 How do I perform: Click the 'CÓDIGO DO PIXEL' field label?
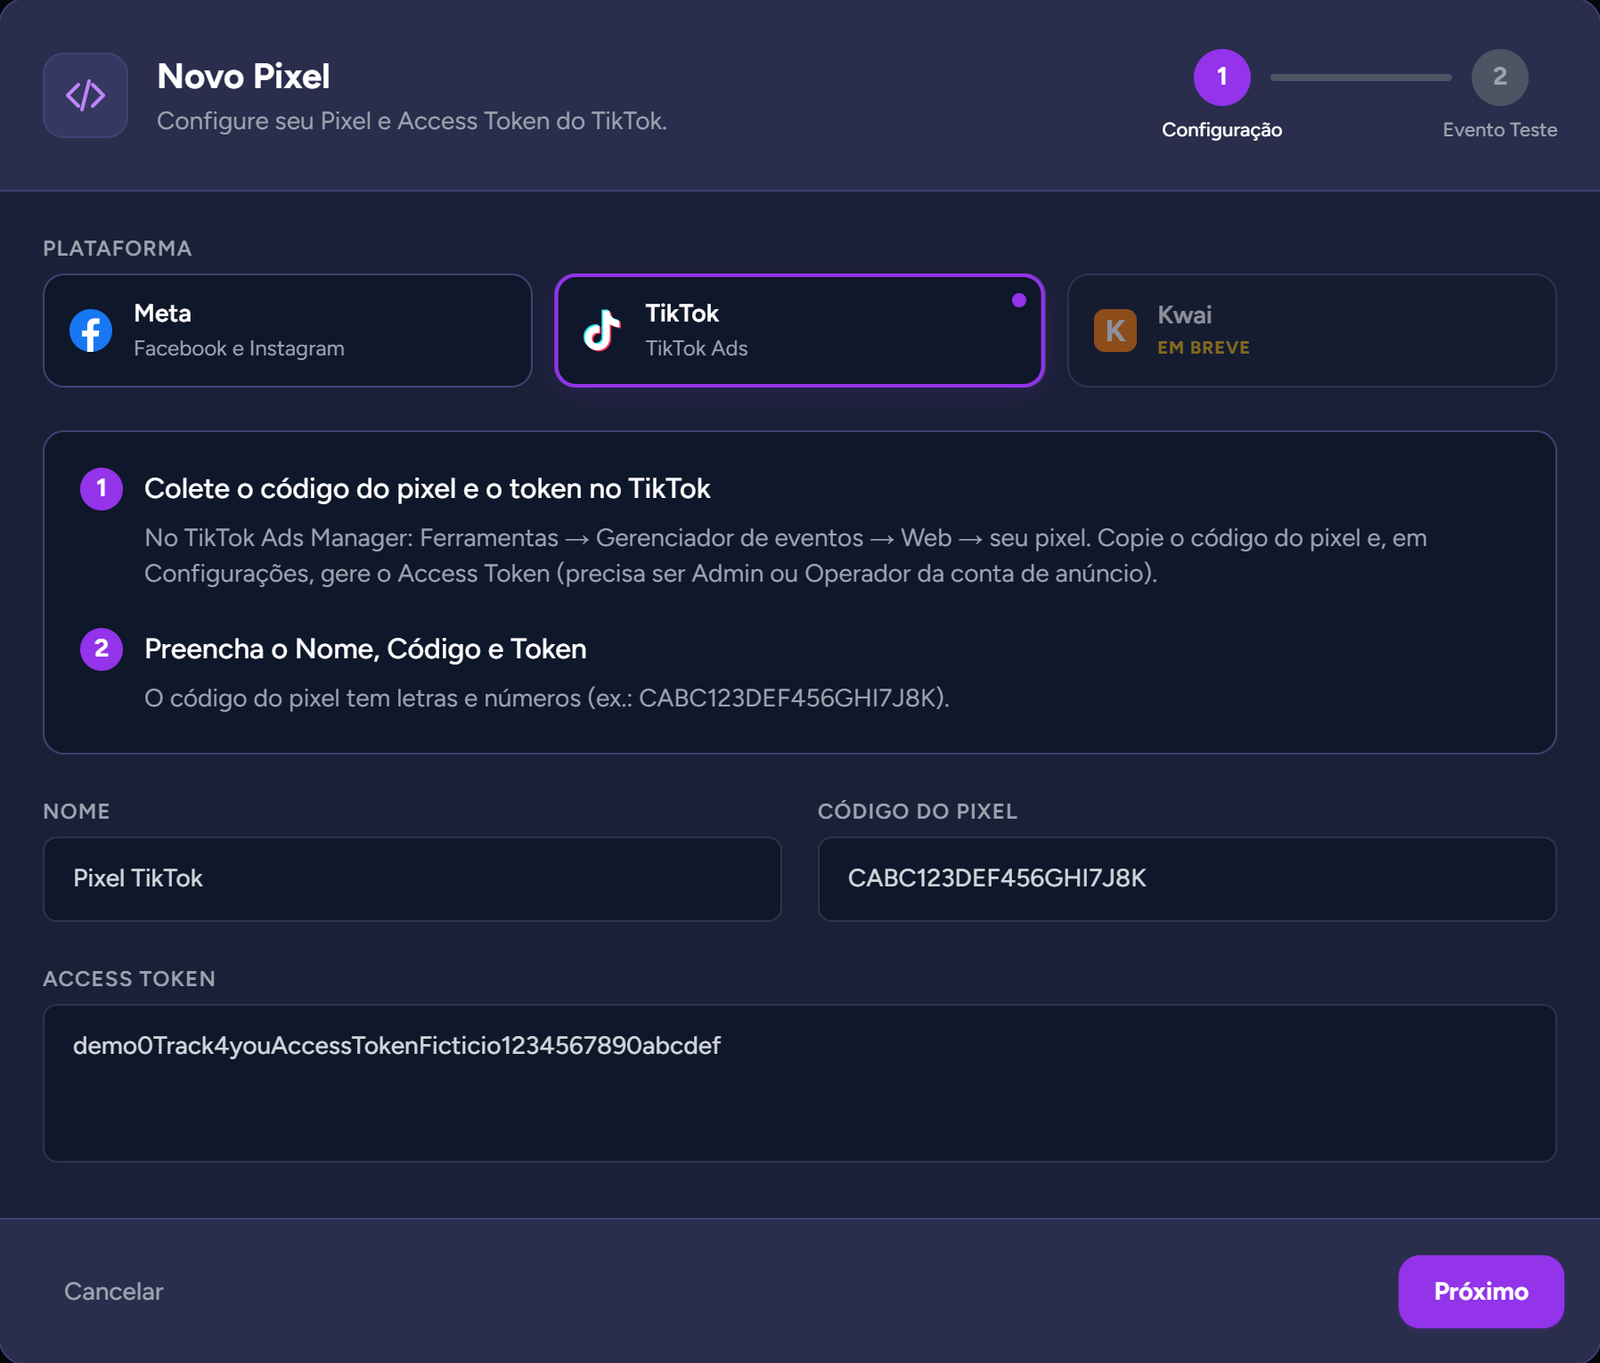(x=917, y=811)
